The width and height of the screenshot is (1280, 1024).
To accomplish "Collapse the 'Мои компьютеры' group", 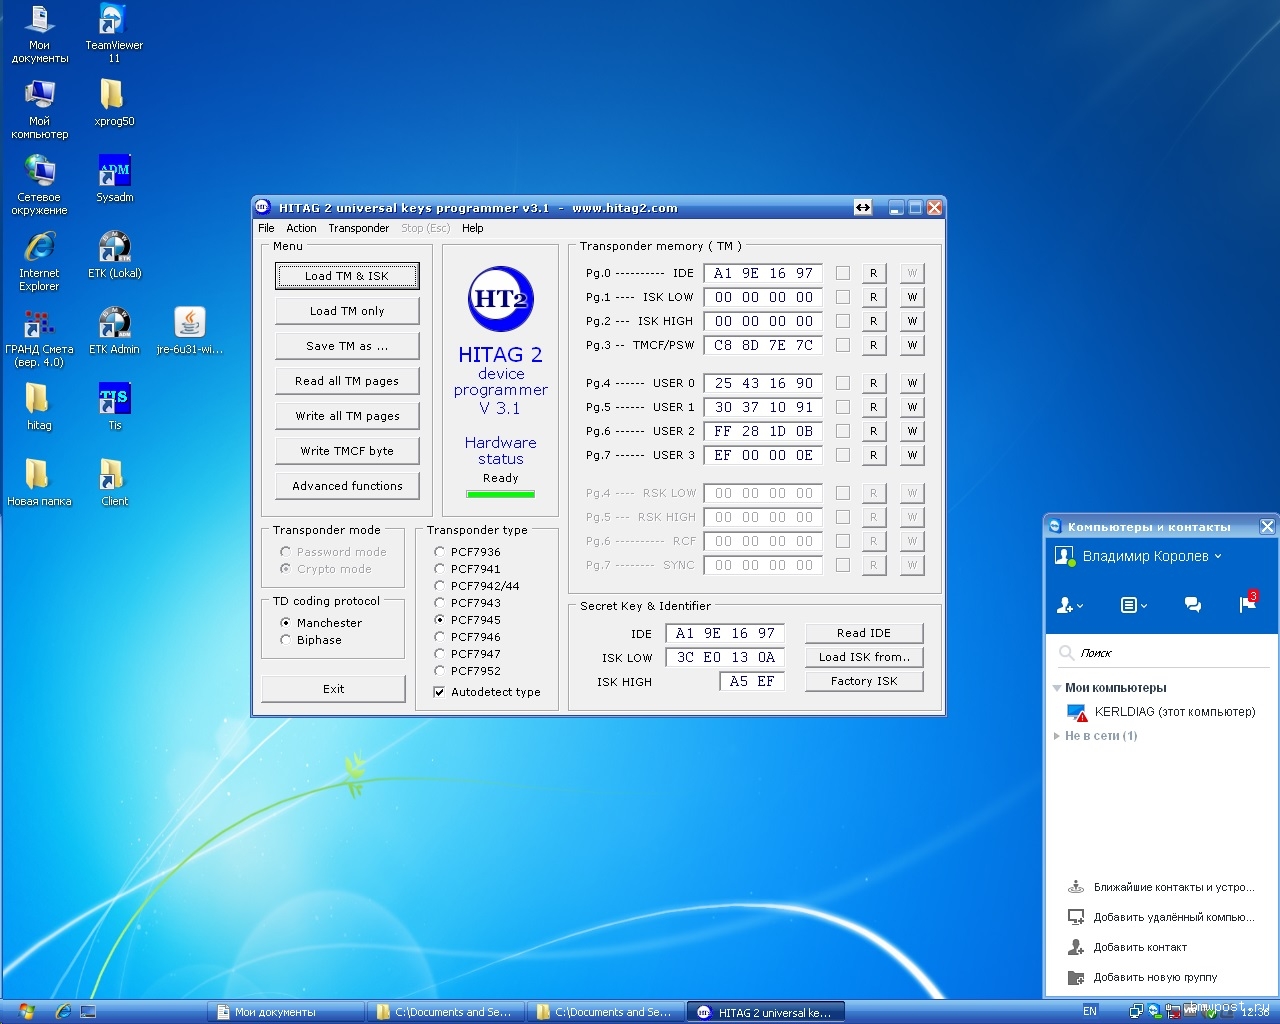I will coord(1057,688).
